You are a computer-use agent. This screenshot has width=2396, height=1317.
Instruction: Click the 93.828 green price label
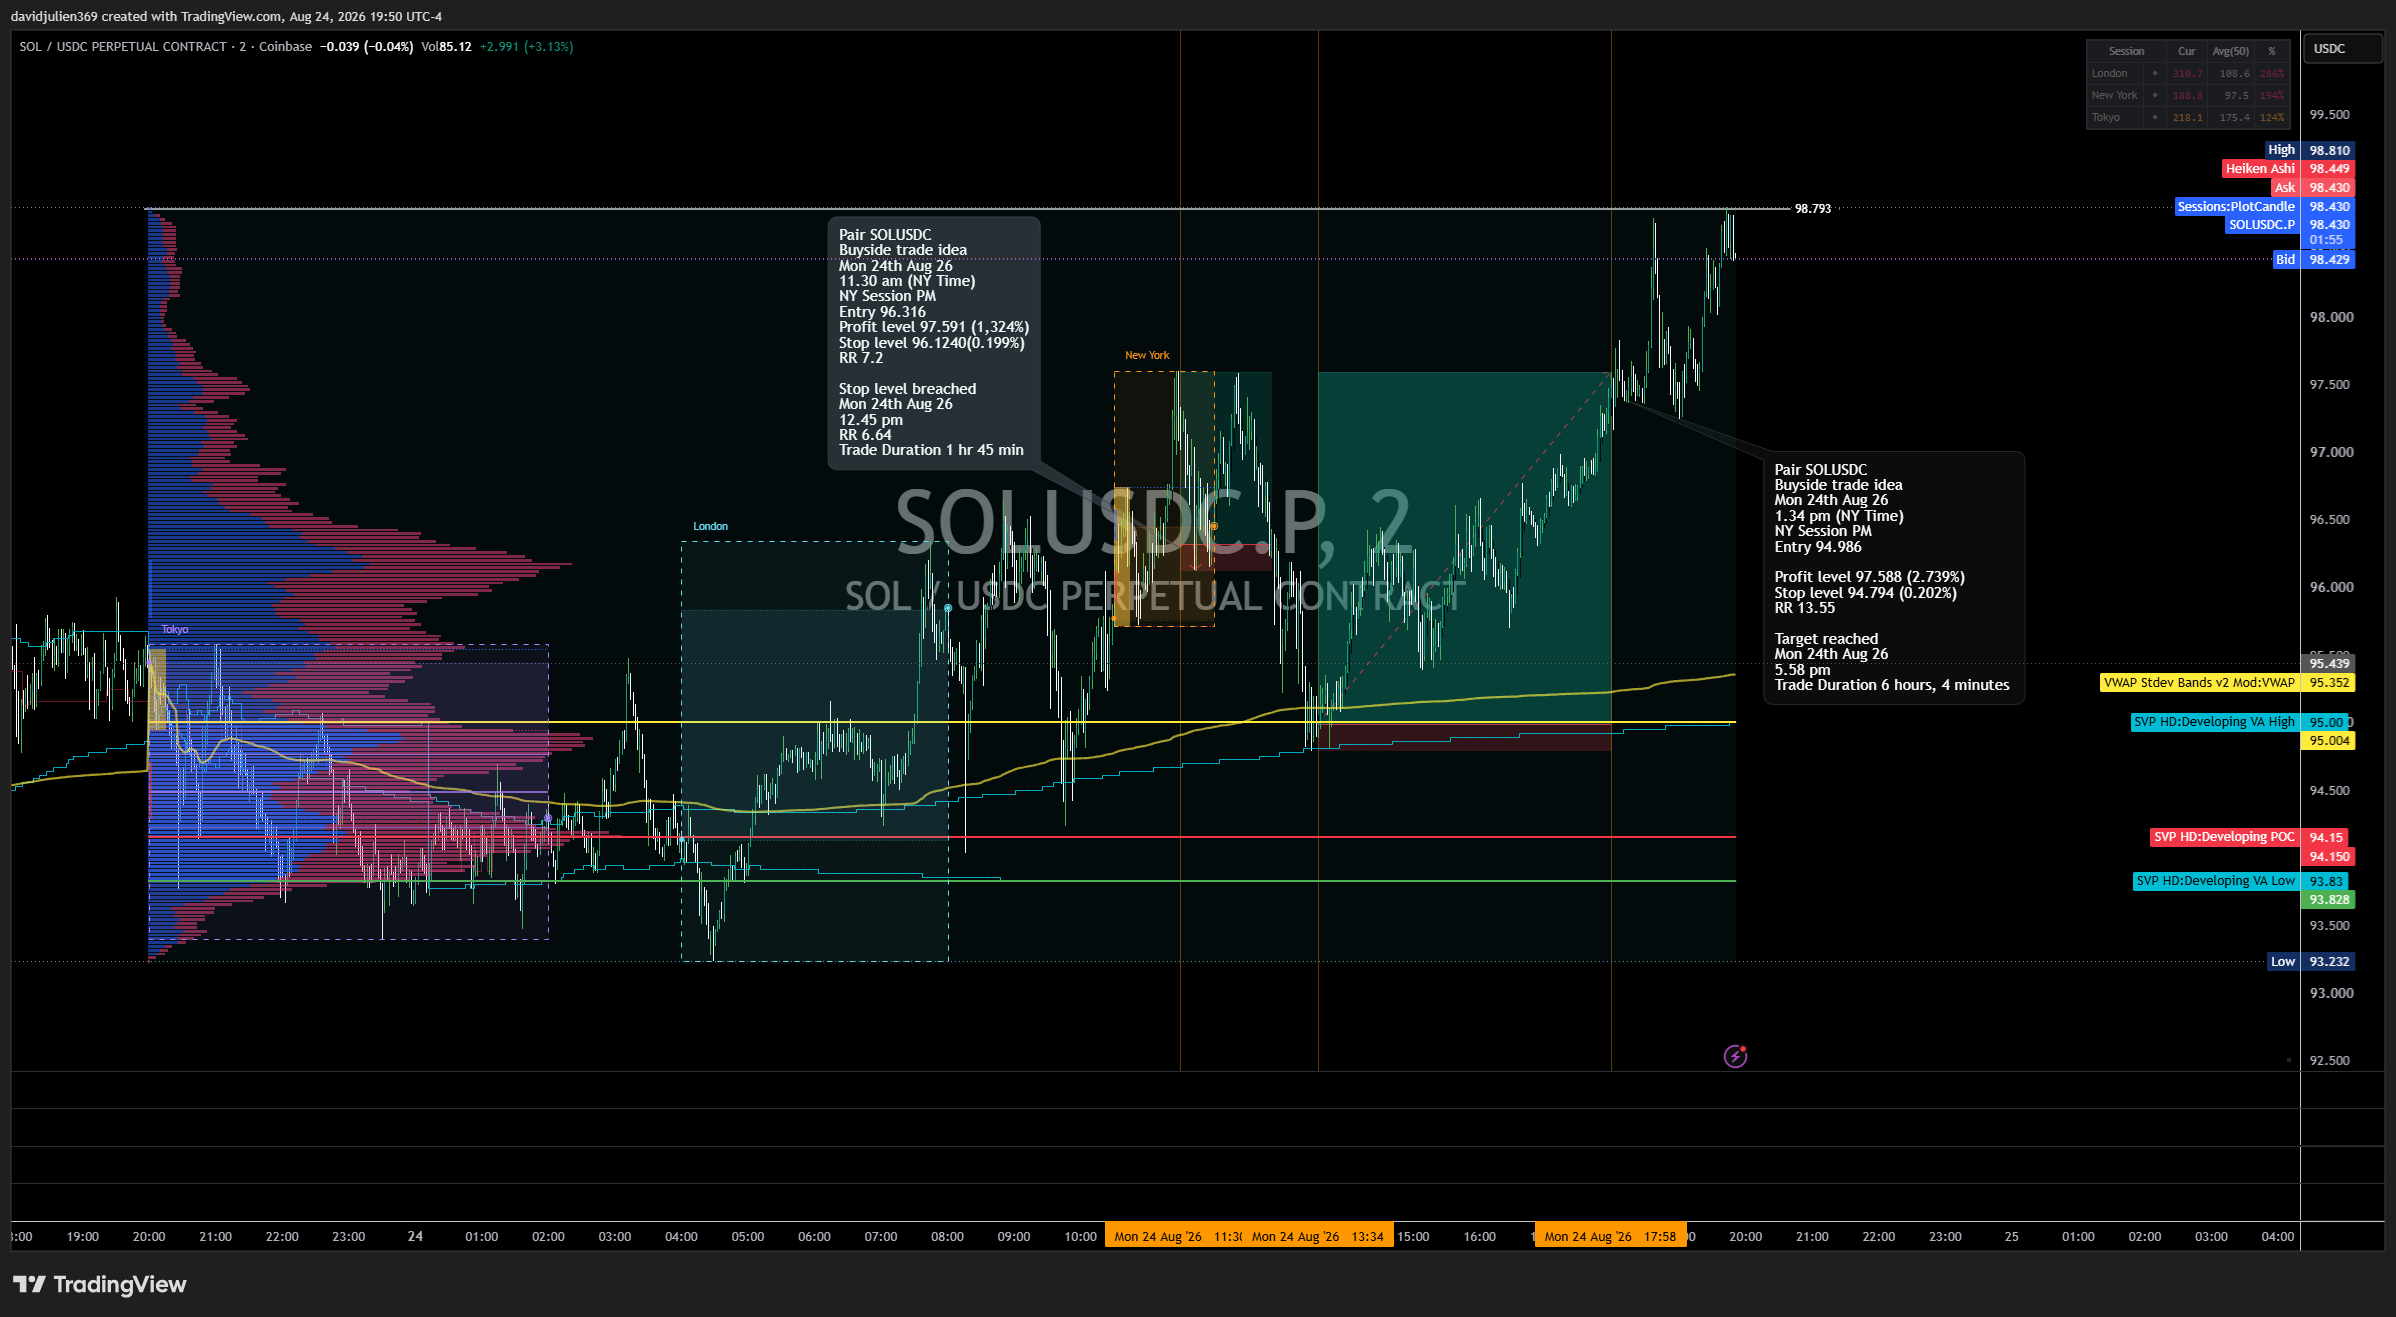[x=2329, y=900]
